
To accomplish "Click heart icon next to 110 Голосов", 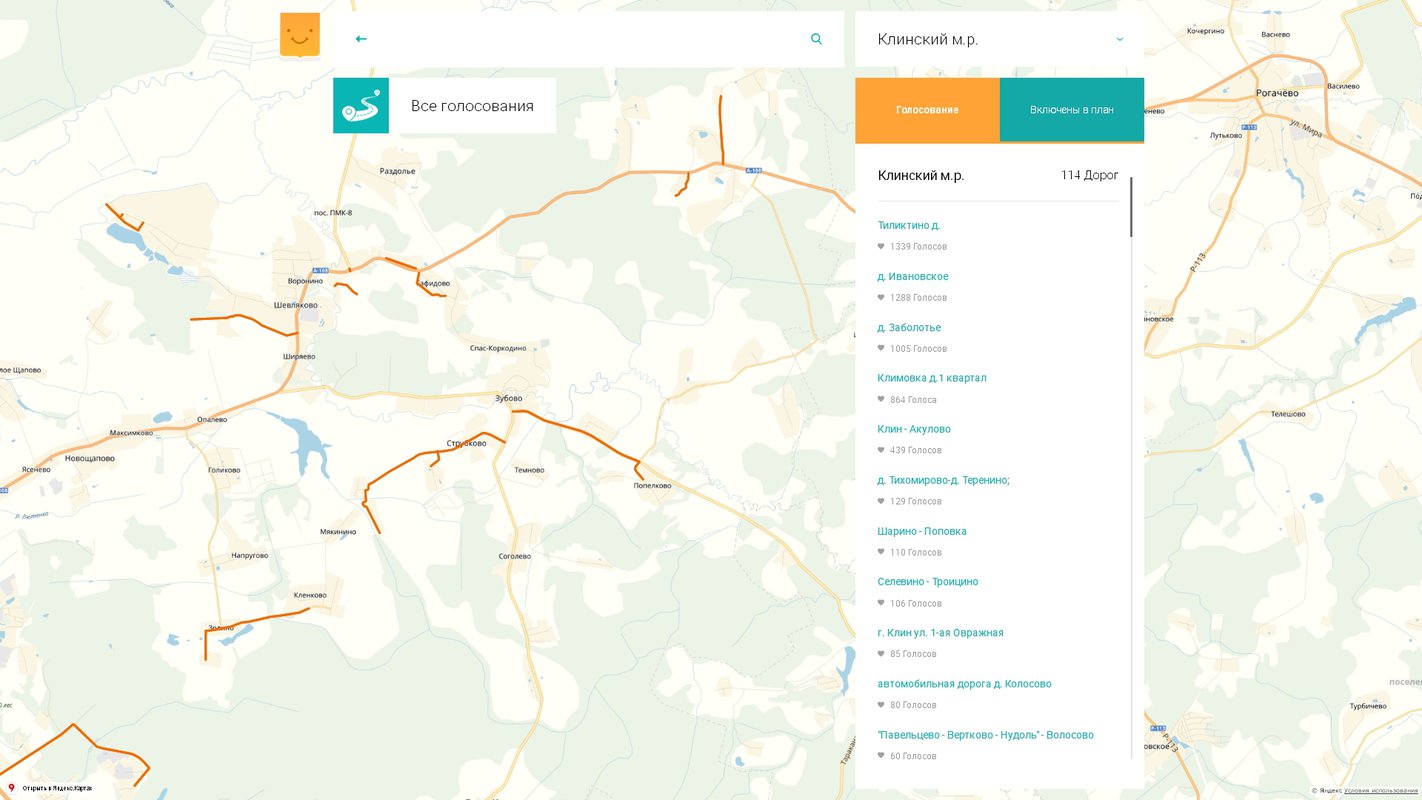I will tap(881, 552).
